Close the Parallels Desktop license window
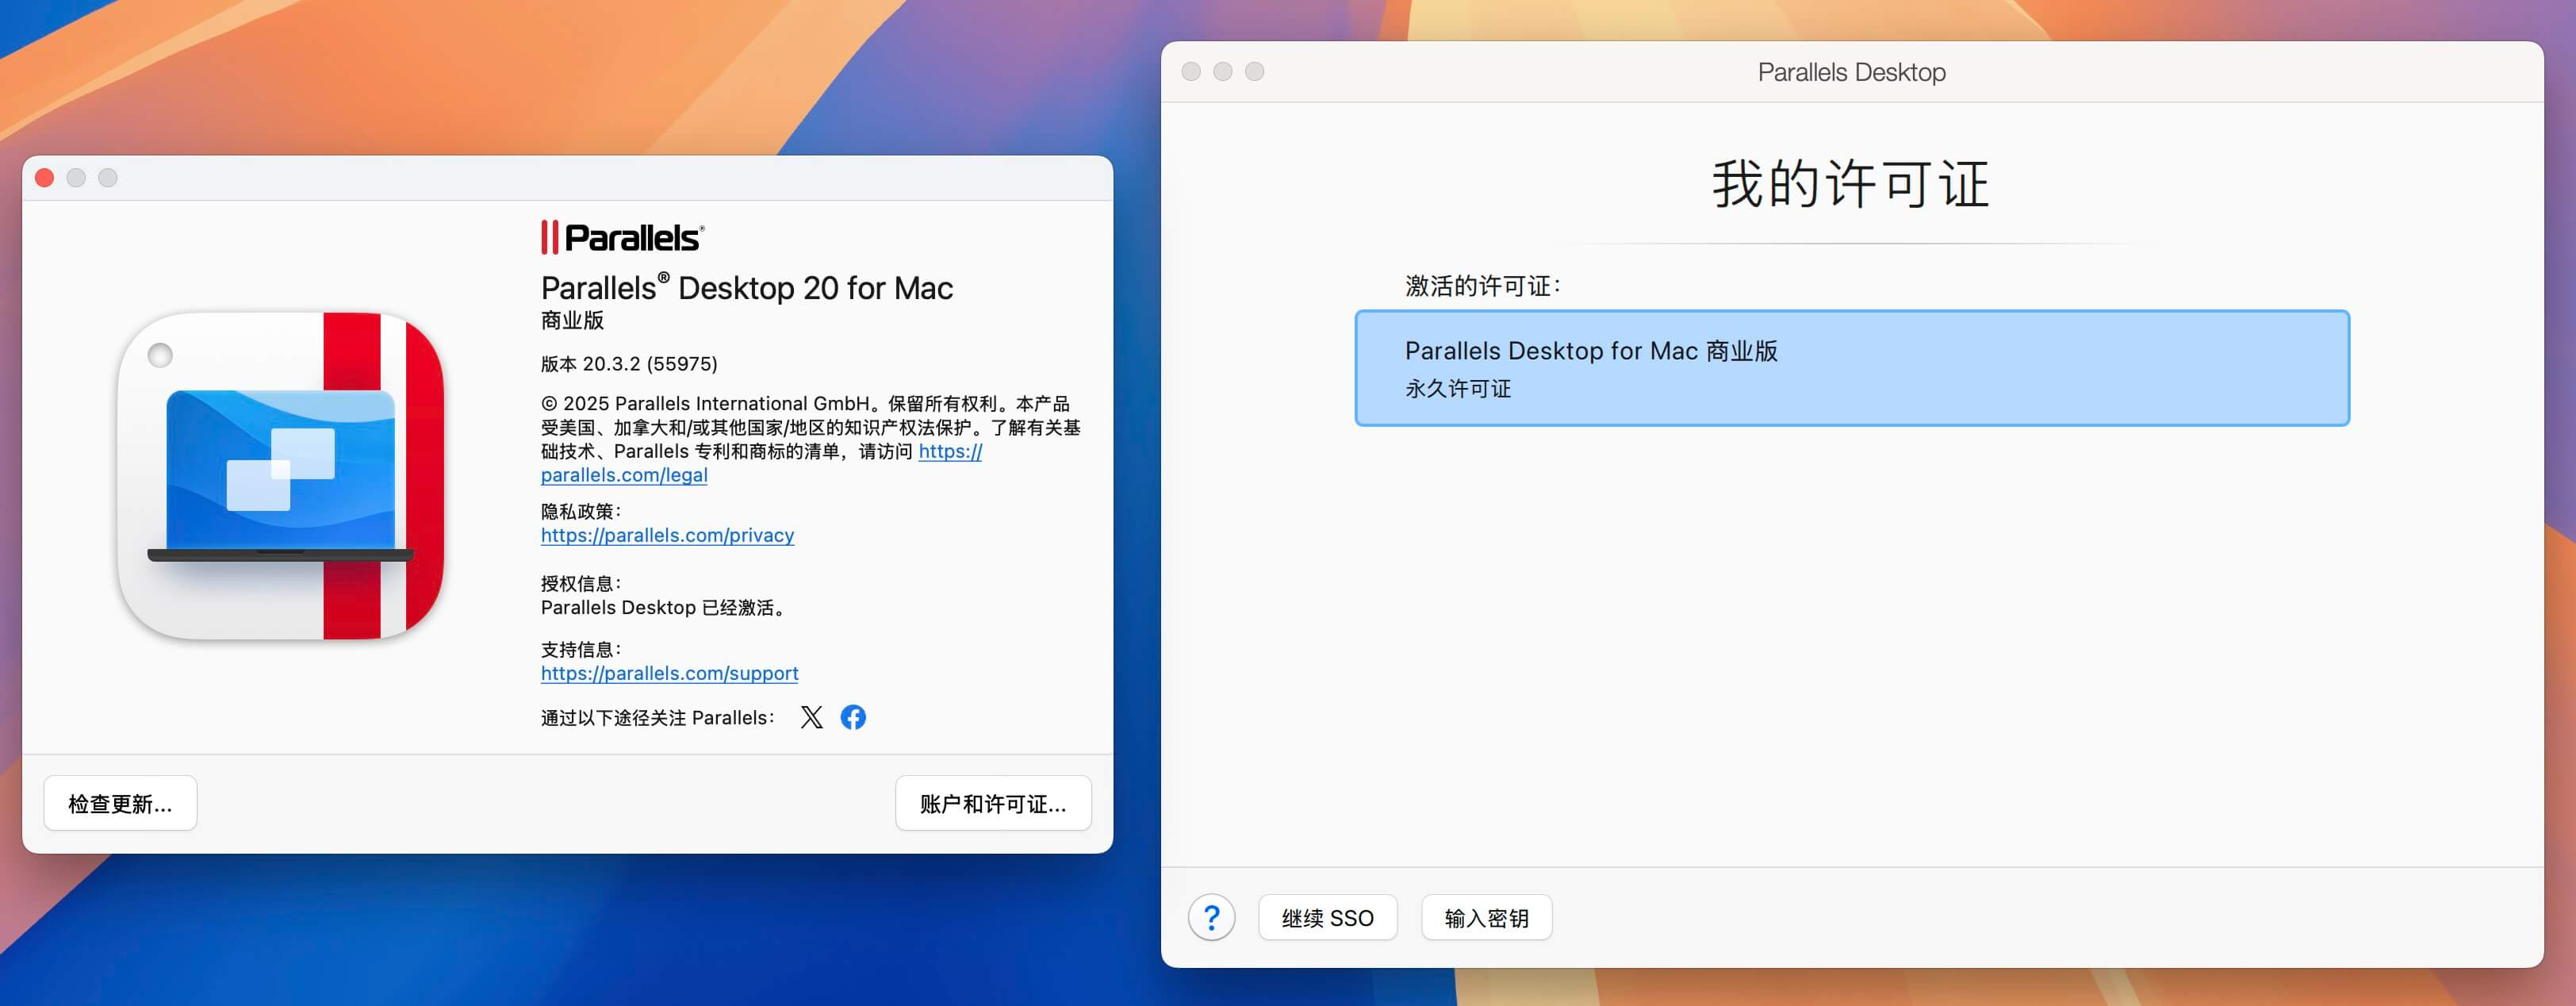 [1190, 72]
